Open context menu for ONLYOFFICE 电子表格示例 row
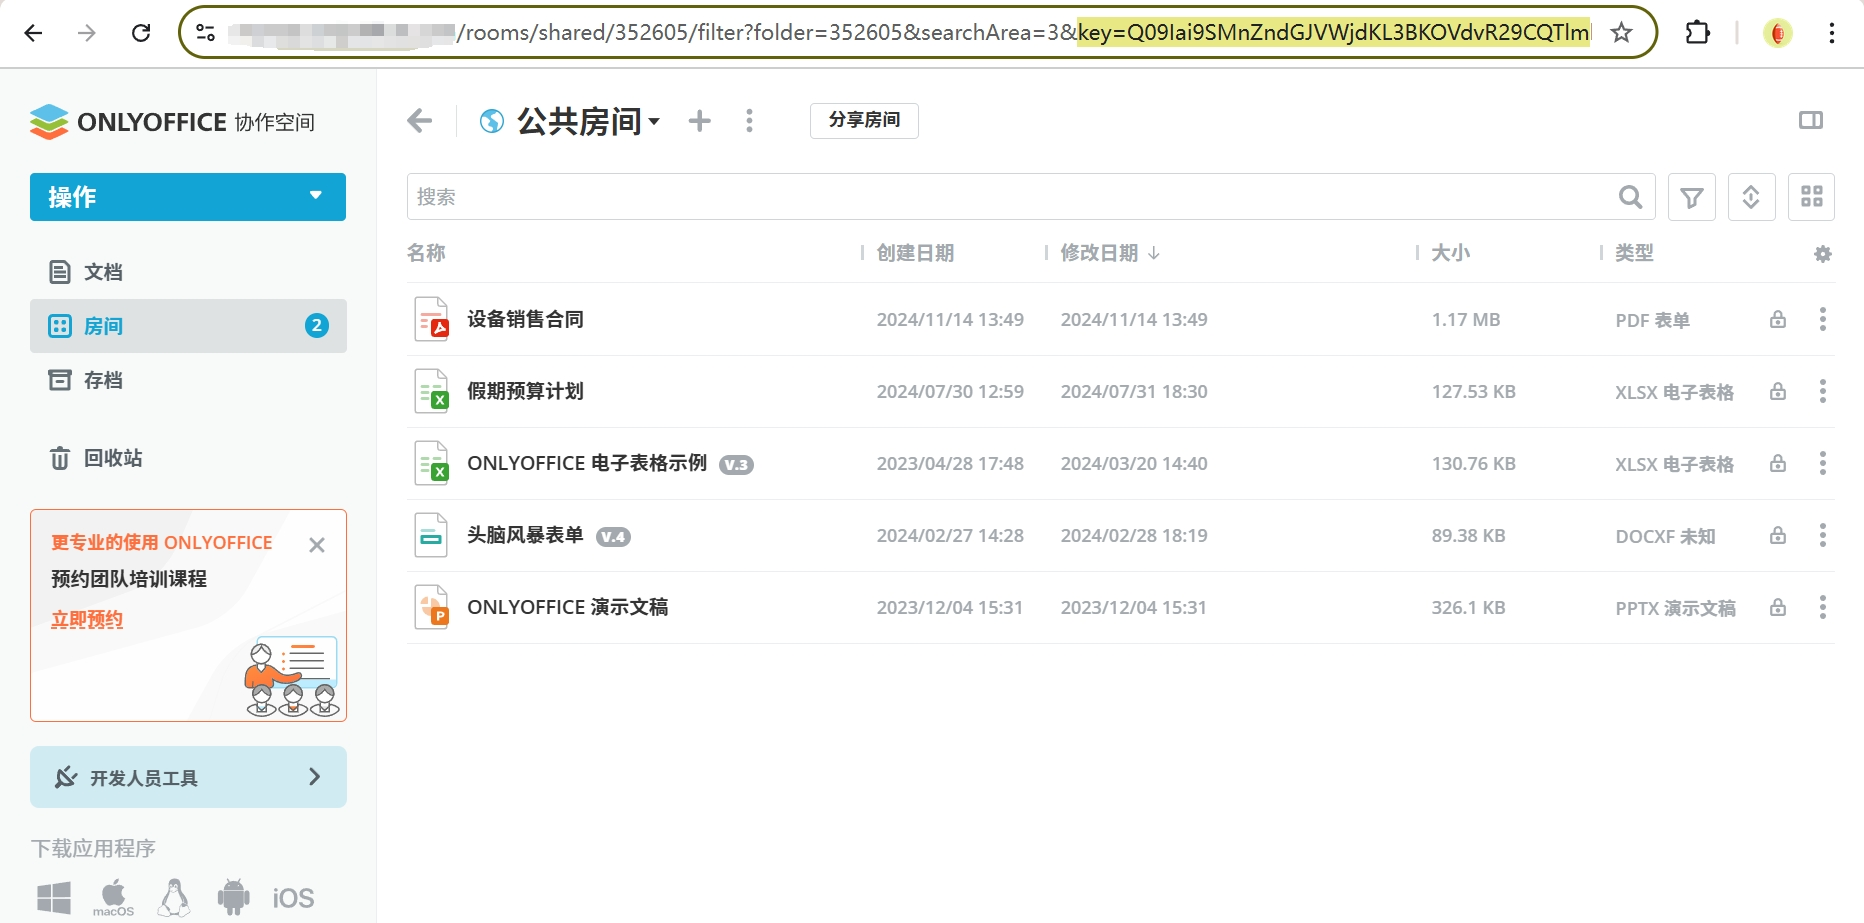 point(1823,463)
